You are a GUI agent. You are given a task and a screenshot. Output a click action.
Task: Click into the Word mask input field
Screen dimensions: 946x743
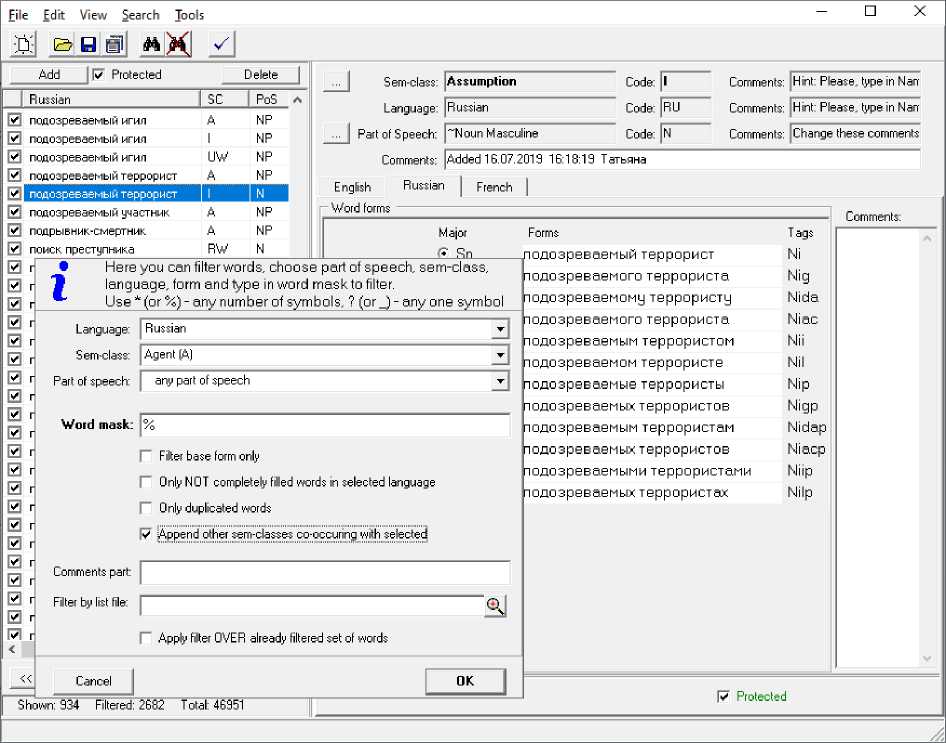(x=324, y=425)
